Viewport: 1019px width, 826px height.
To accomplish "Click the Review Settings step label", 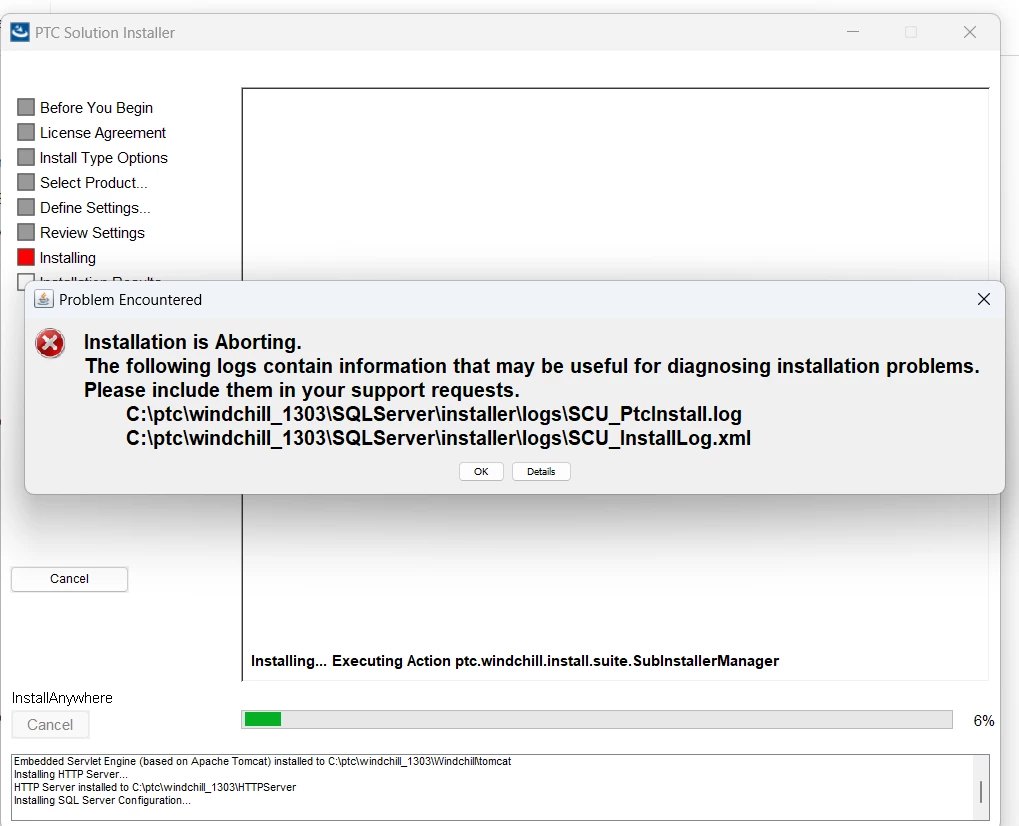I will (92, 233).
